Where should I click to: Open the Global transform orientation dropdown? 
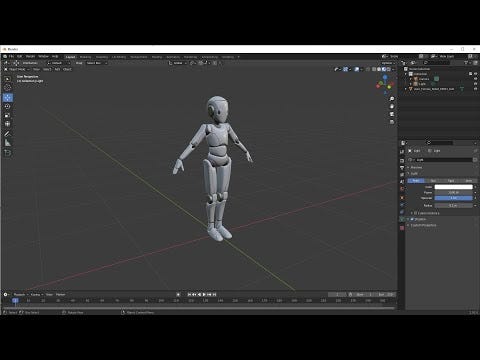(x=177, y=63)
